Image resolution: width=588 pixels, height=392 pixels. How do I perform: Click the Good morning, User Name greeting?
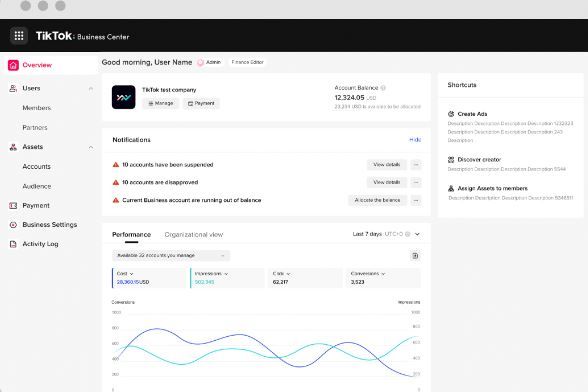147,62
